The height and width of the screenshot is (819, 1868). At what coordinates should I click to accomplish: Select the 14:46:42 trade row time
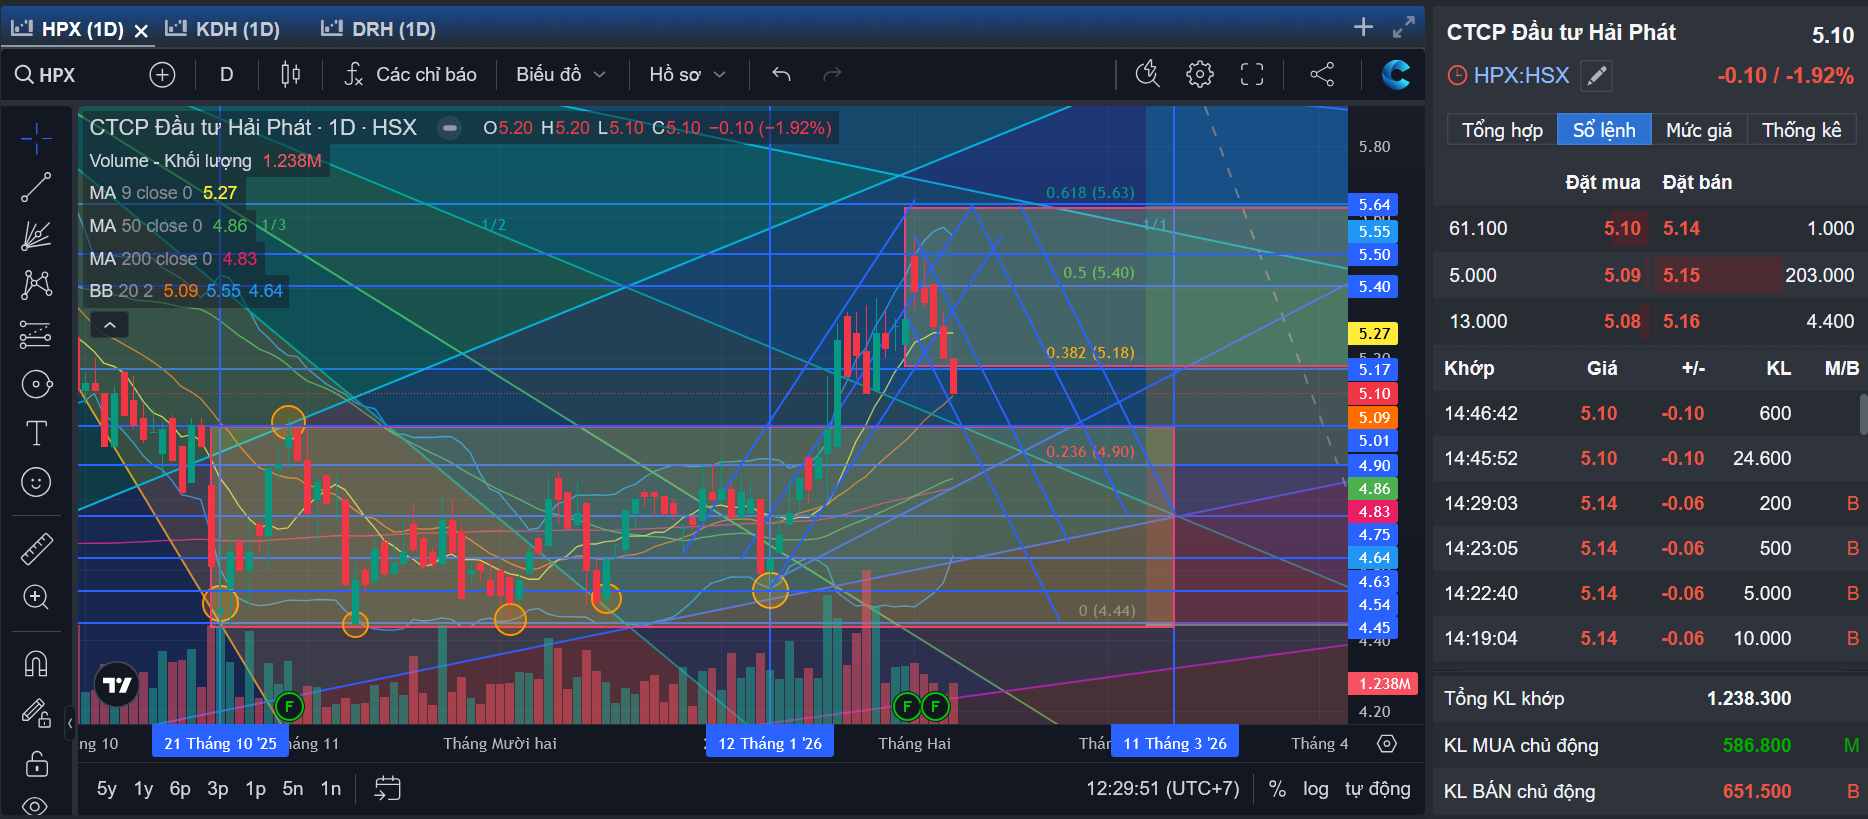tap(1481, 413)
